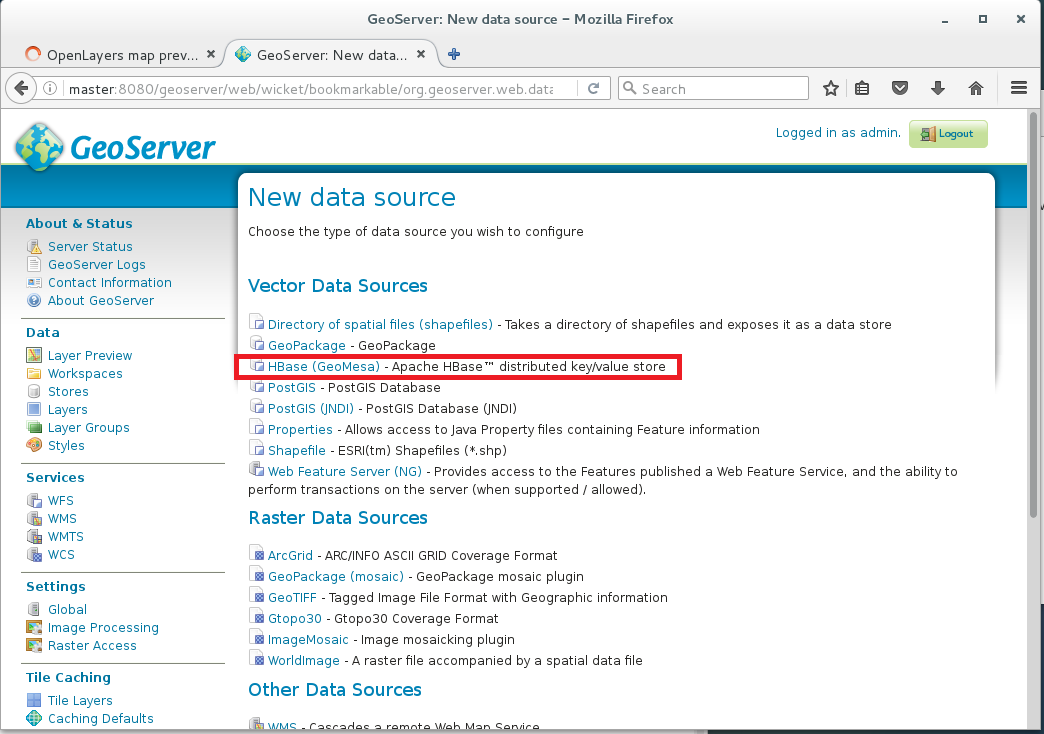Reload the page with refresh button
This screenshot has height=734, width=1044.
click(x=593, y=89)
